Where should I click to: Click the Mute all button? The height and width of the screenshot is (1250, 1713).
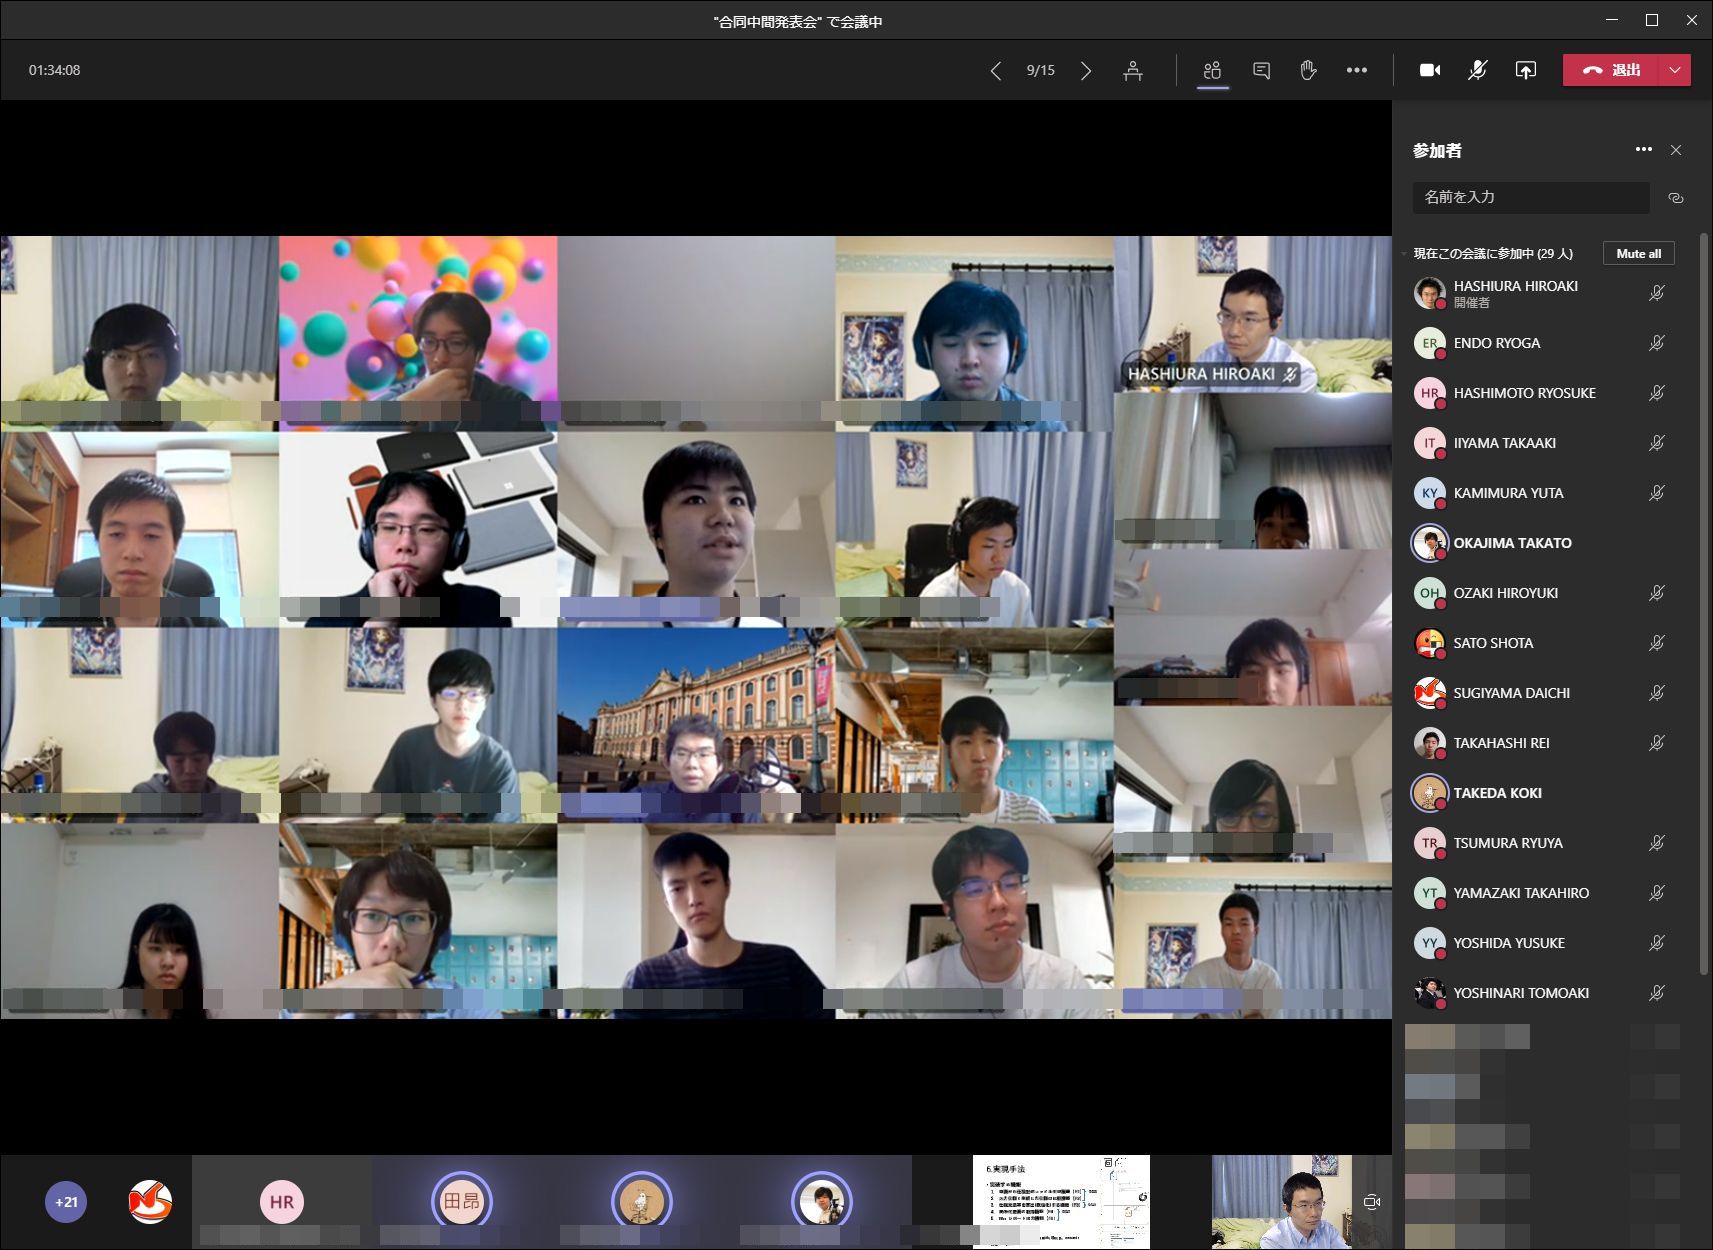1638,253
